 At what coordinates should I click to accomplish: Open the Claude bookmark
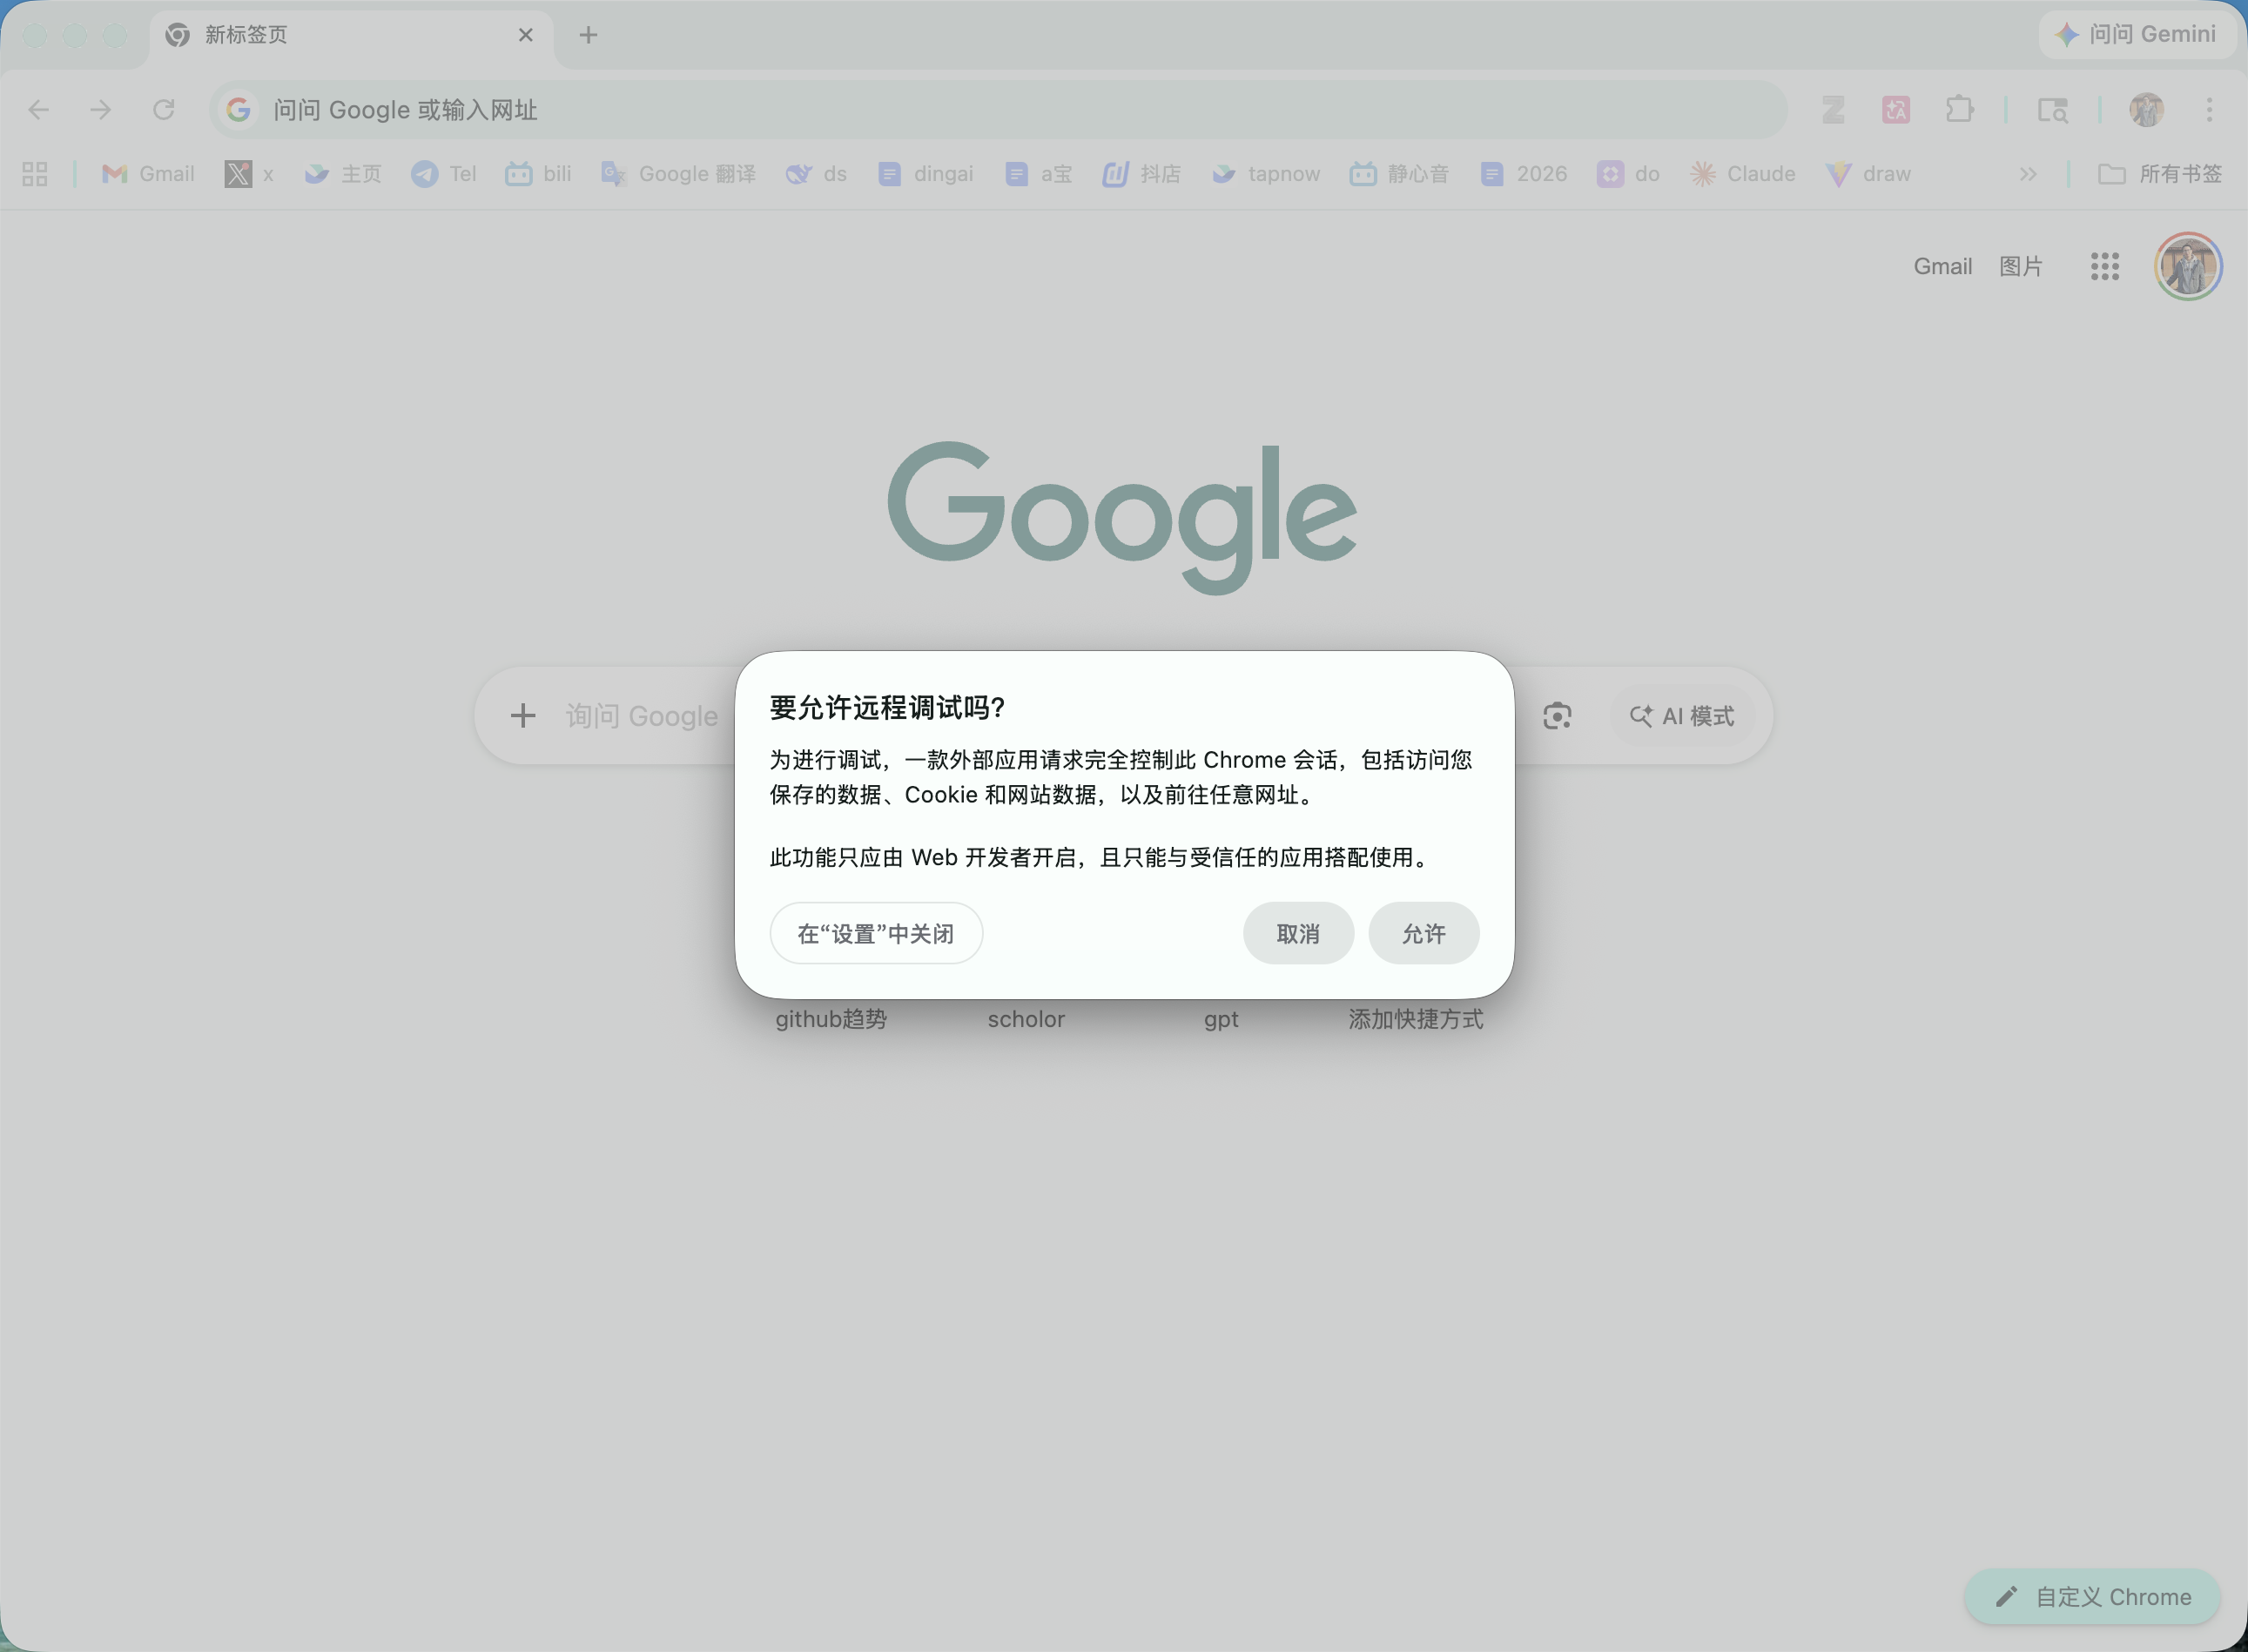tap(1743, 174)
